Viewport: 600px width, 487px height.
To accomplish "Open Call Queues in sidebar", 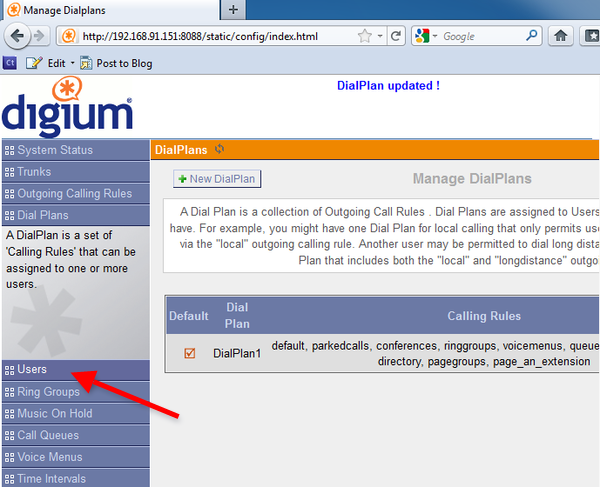I will point(76,435).
